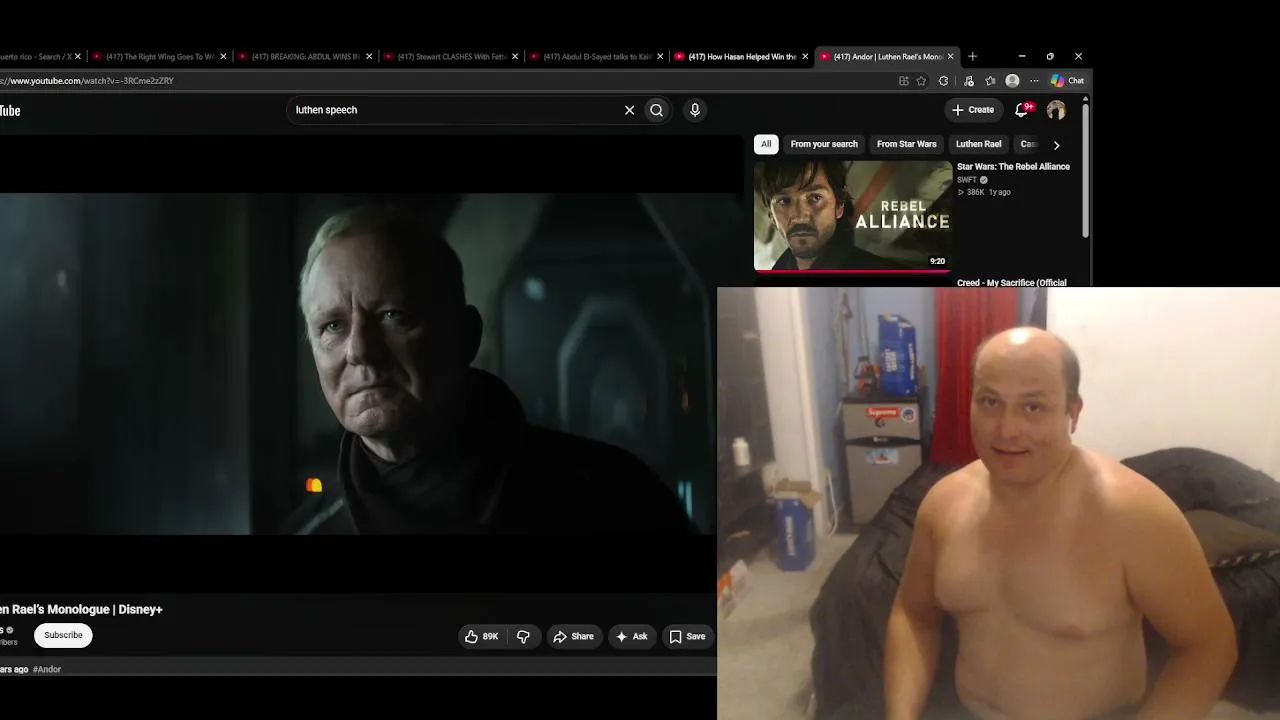
Task: Open browser settings and more menu
Action: [x=1034, y=81]
